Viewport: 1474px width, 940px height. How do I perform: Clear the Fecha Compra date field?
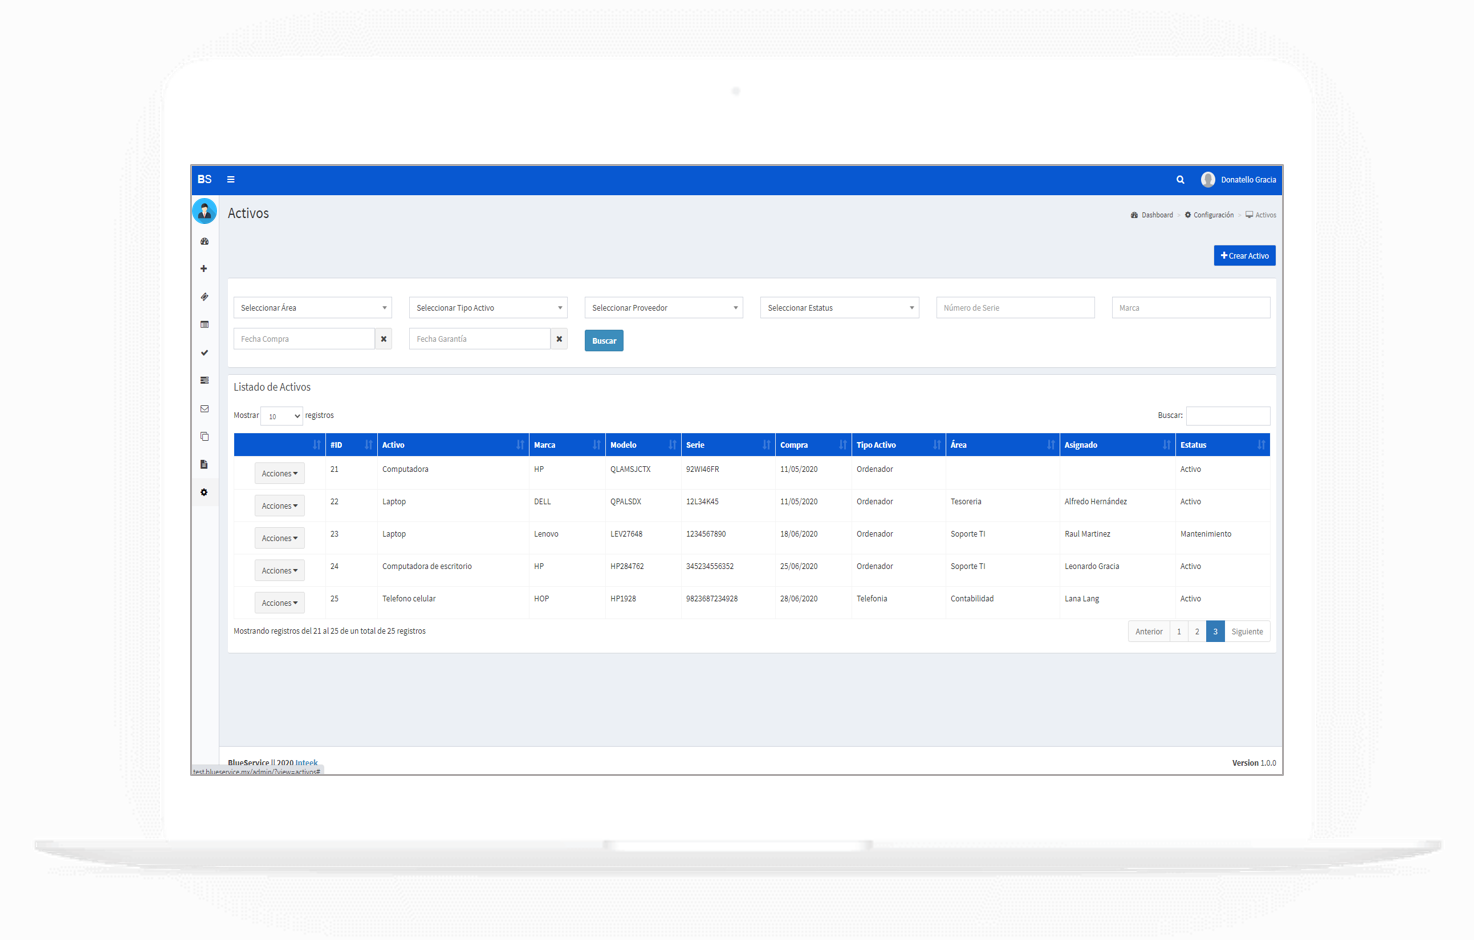coord(383,339)
